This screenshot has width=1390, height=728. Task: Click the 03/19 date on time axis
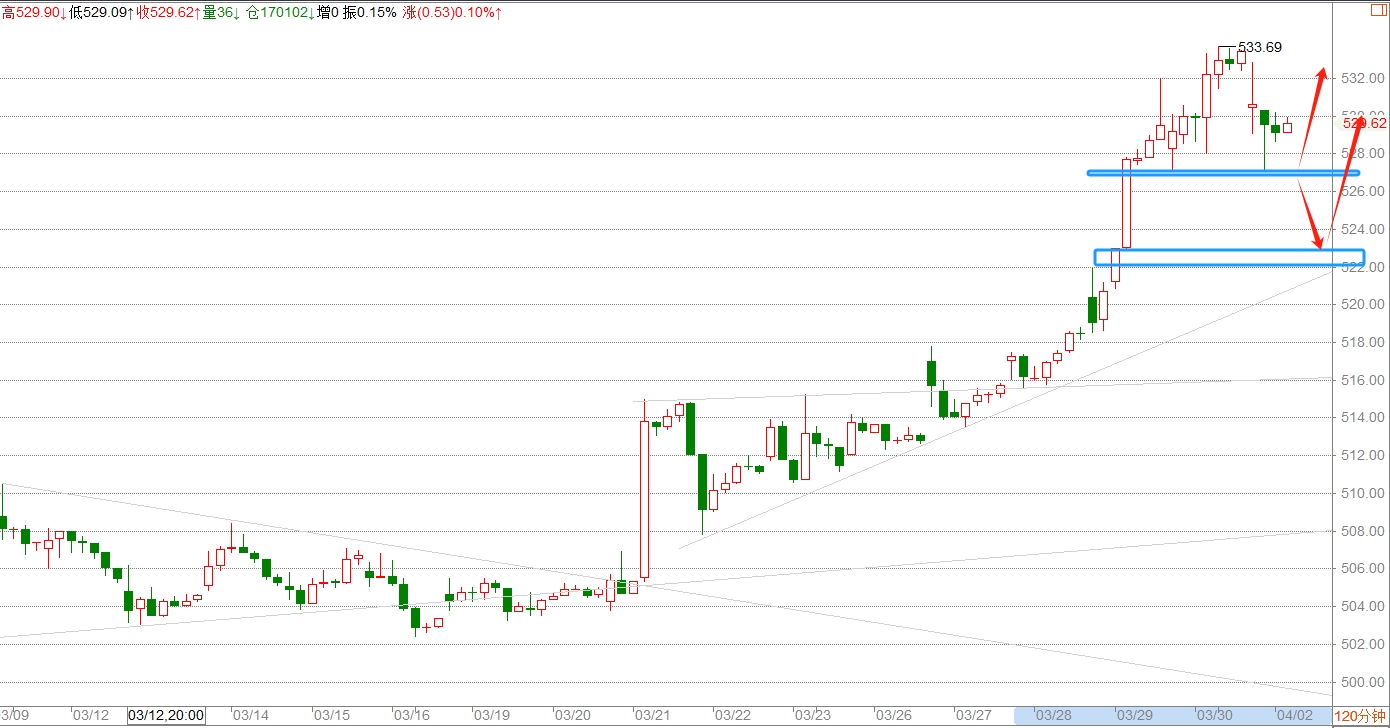(492, 716)
